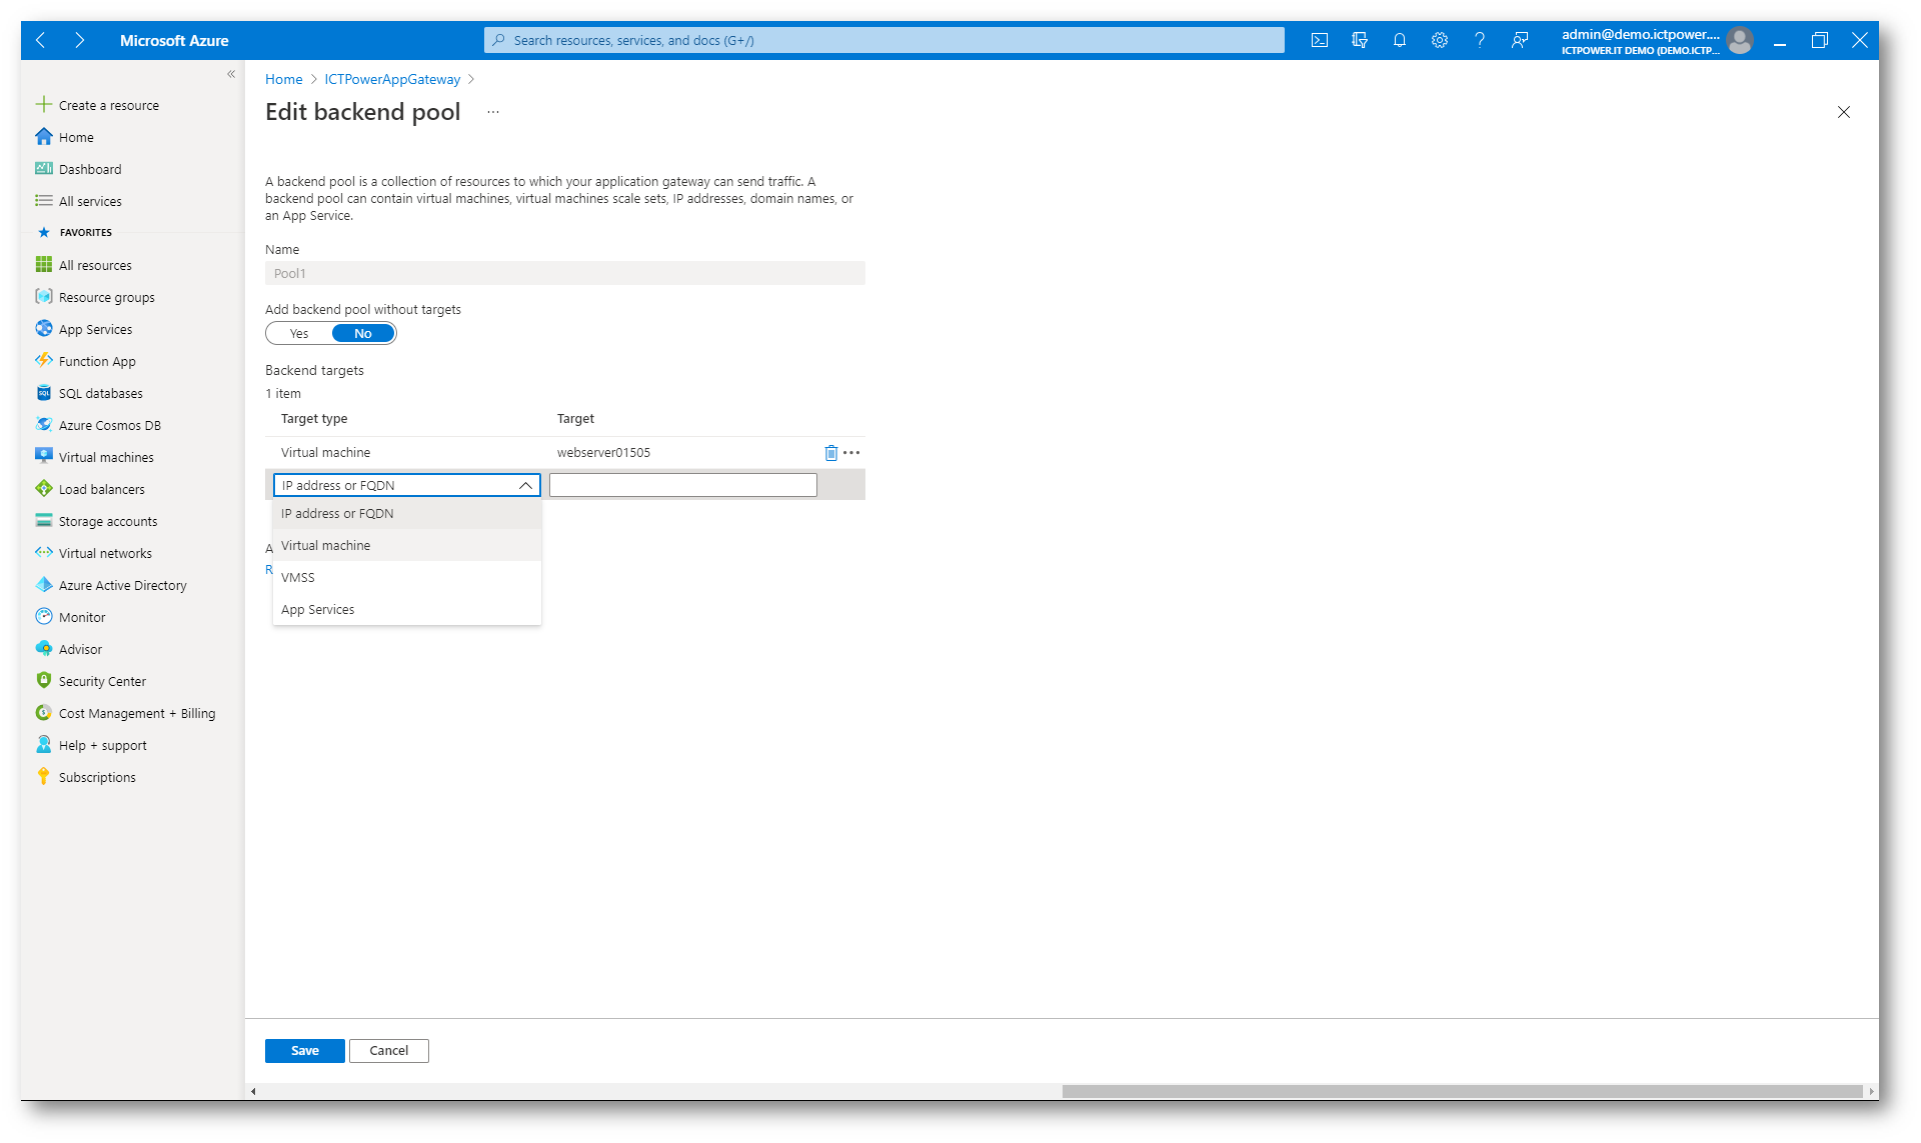Screen dimensions: 1921x1143
Task: Click the webserver01505 target cell
Action: (604, 453)
